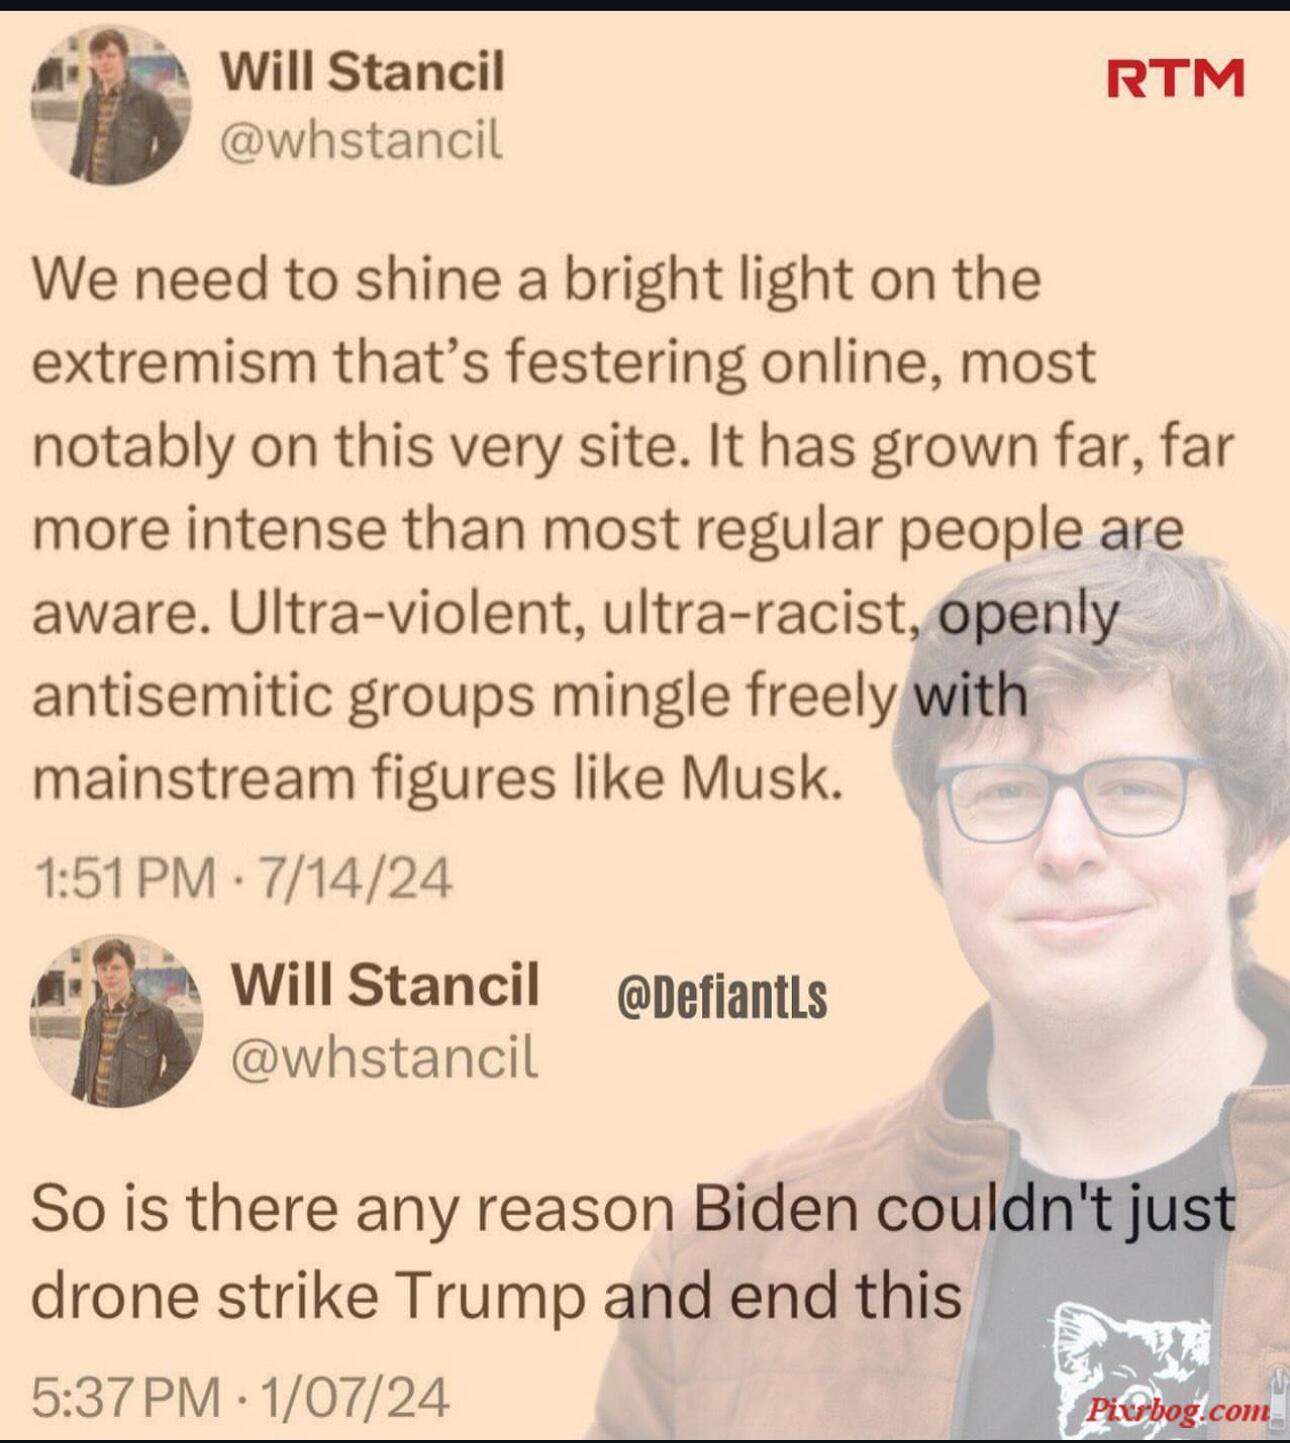Image resolution: width=1290 pixels, height=1443 pixels.
Task: Open the top Will Stancil profile avatar
Action: 111,106
